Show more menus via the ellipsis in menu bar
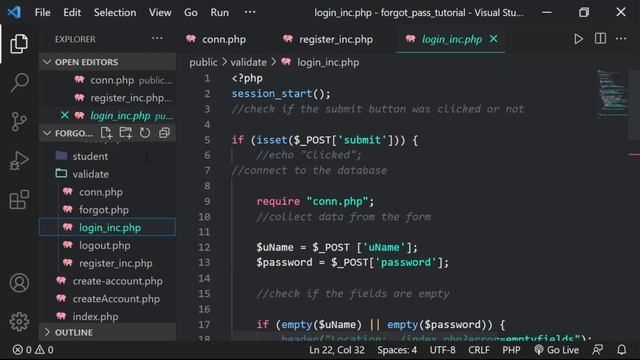The image size is (640, 360). click(x=250, y=12)
